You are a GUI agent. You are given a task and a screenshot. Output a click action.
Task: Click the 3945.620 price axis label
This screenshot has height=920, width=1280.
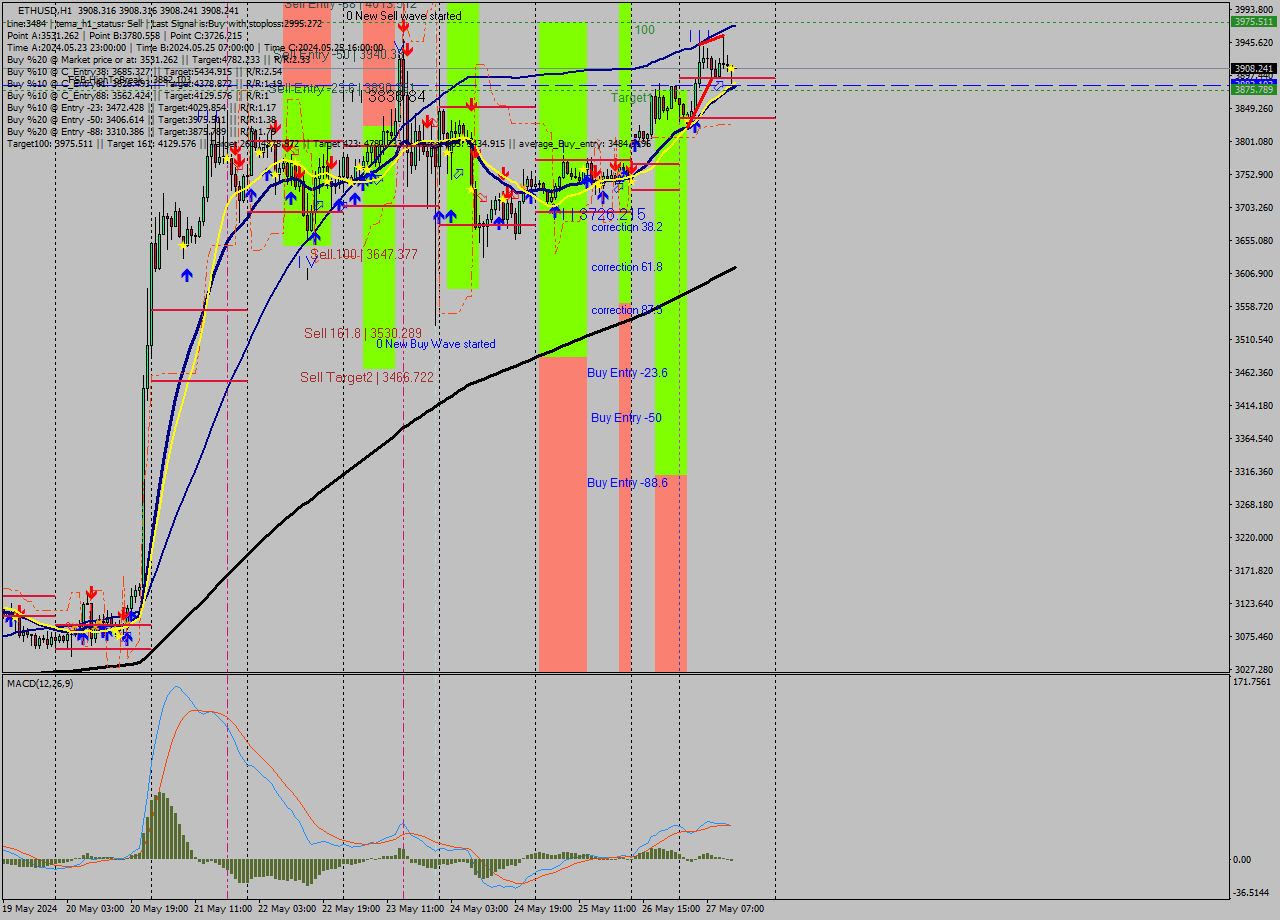pos(1253,43)
